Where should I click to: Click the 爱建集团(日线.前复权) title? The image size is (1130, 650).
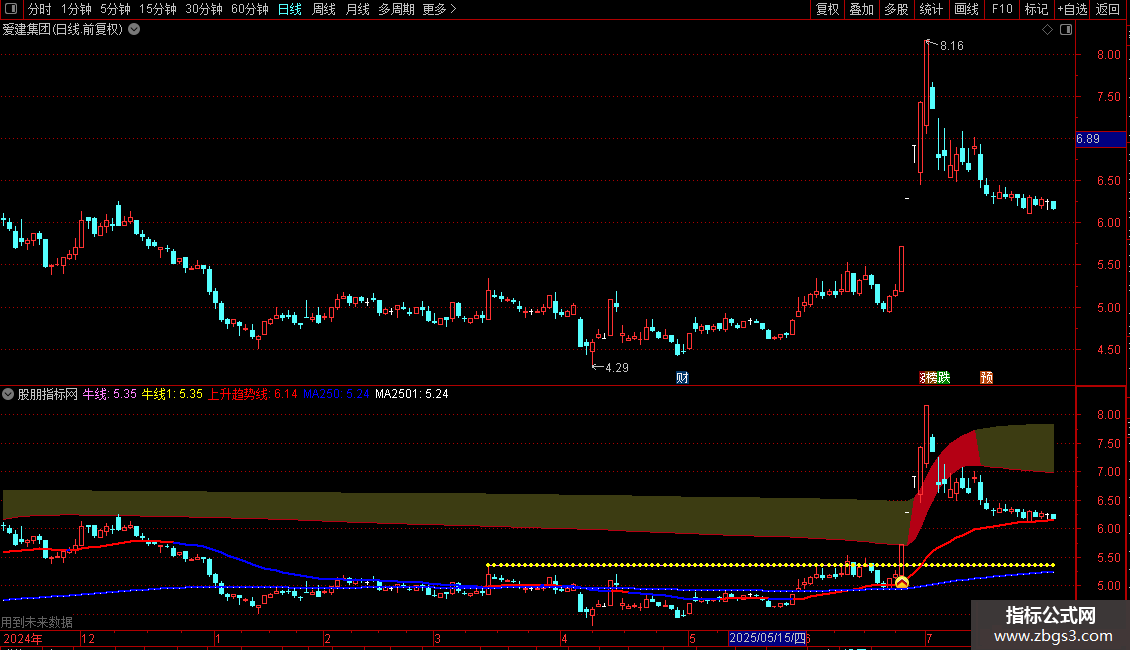[x=63, y=30]
